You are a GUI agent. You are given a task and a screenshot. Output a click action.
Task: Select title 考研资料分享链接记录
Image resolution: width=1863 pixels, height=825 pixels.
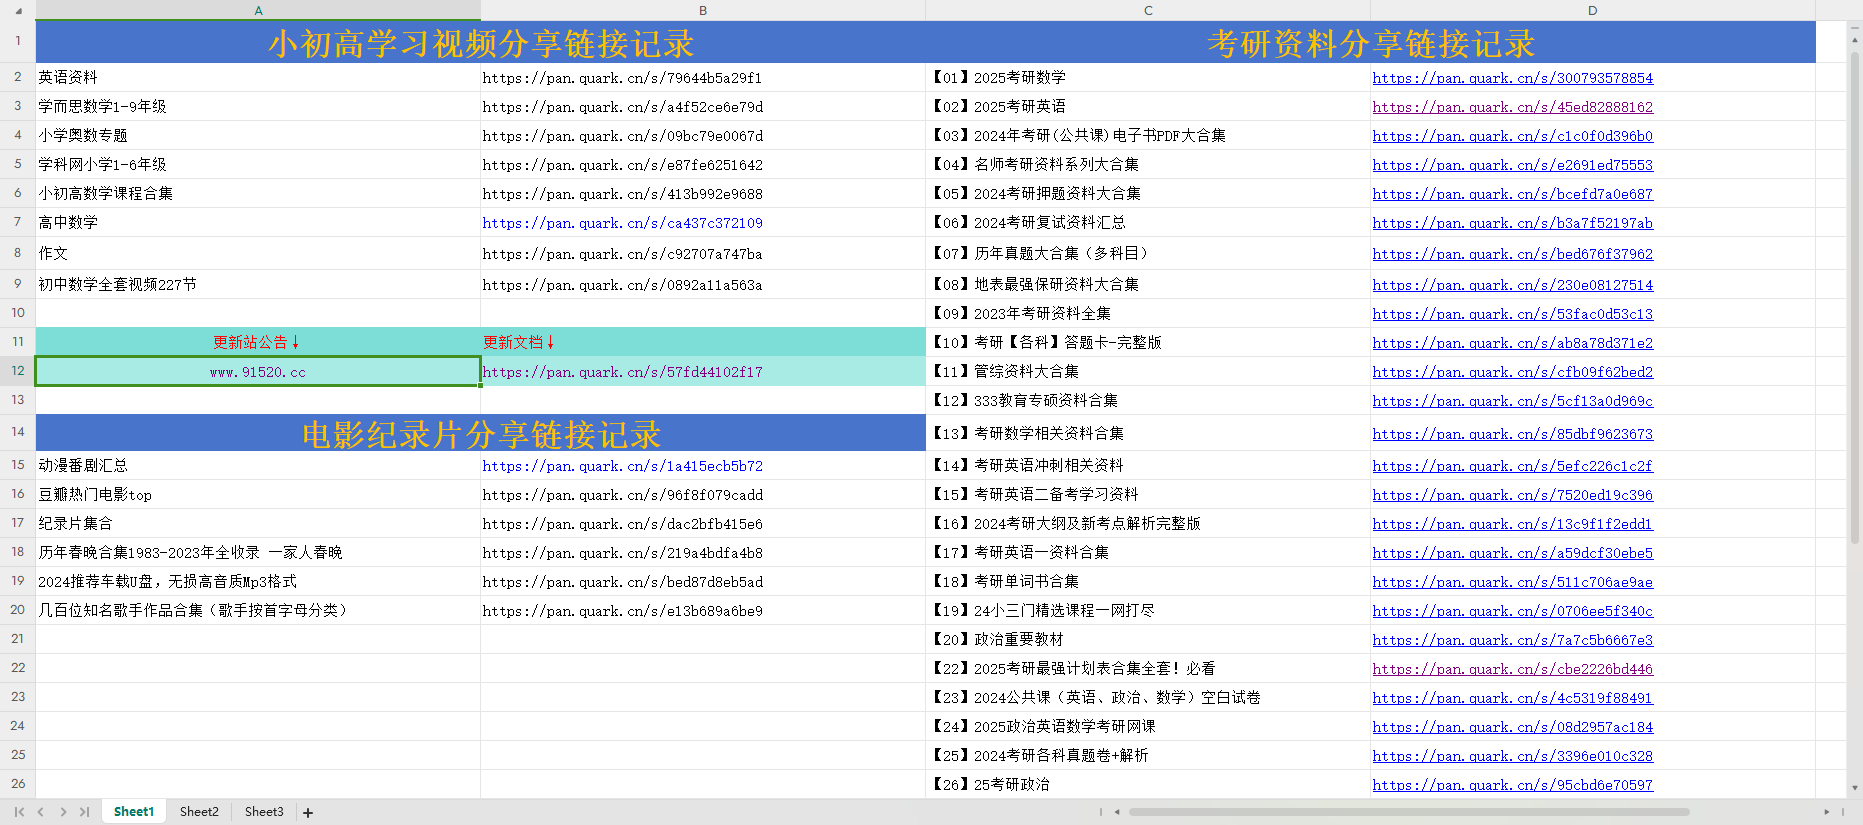(1370, 43)
